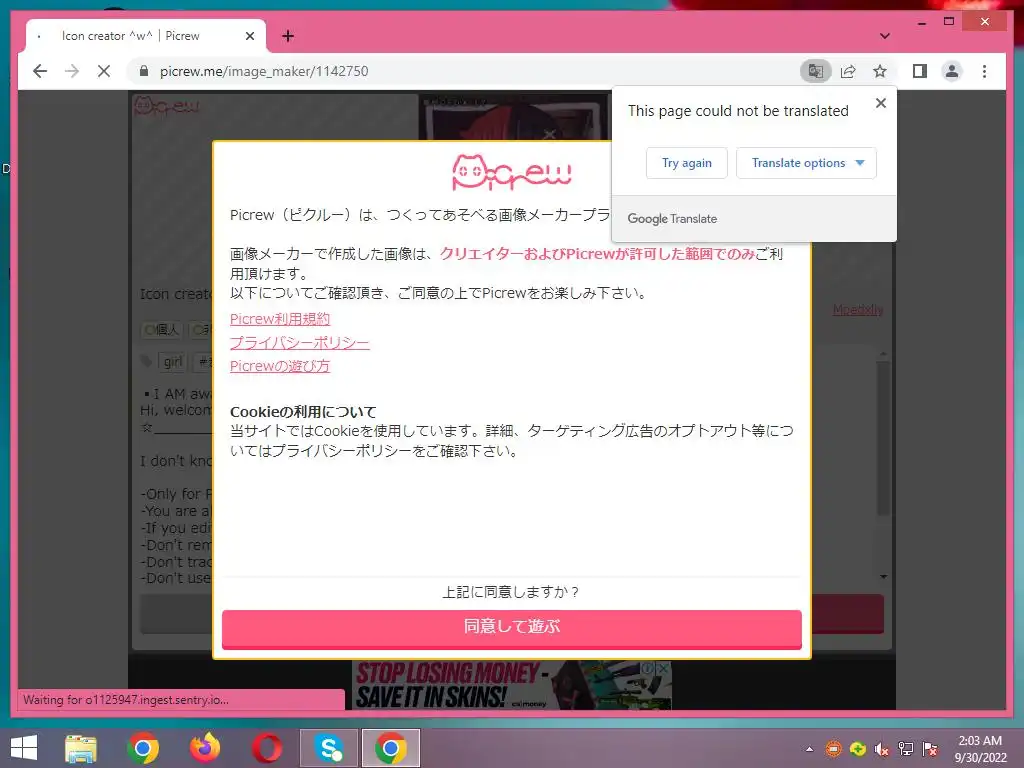The height and width of the screenshot is (768, 1024).
Task: Open the プライバシーポリシー link
Action: point(300,342)
